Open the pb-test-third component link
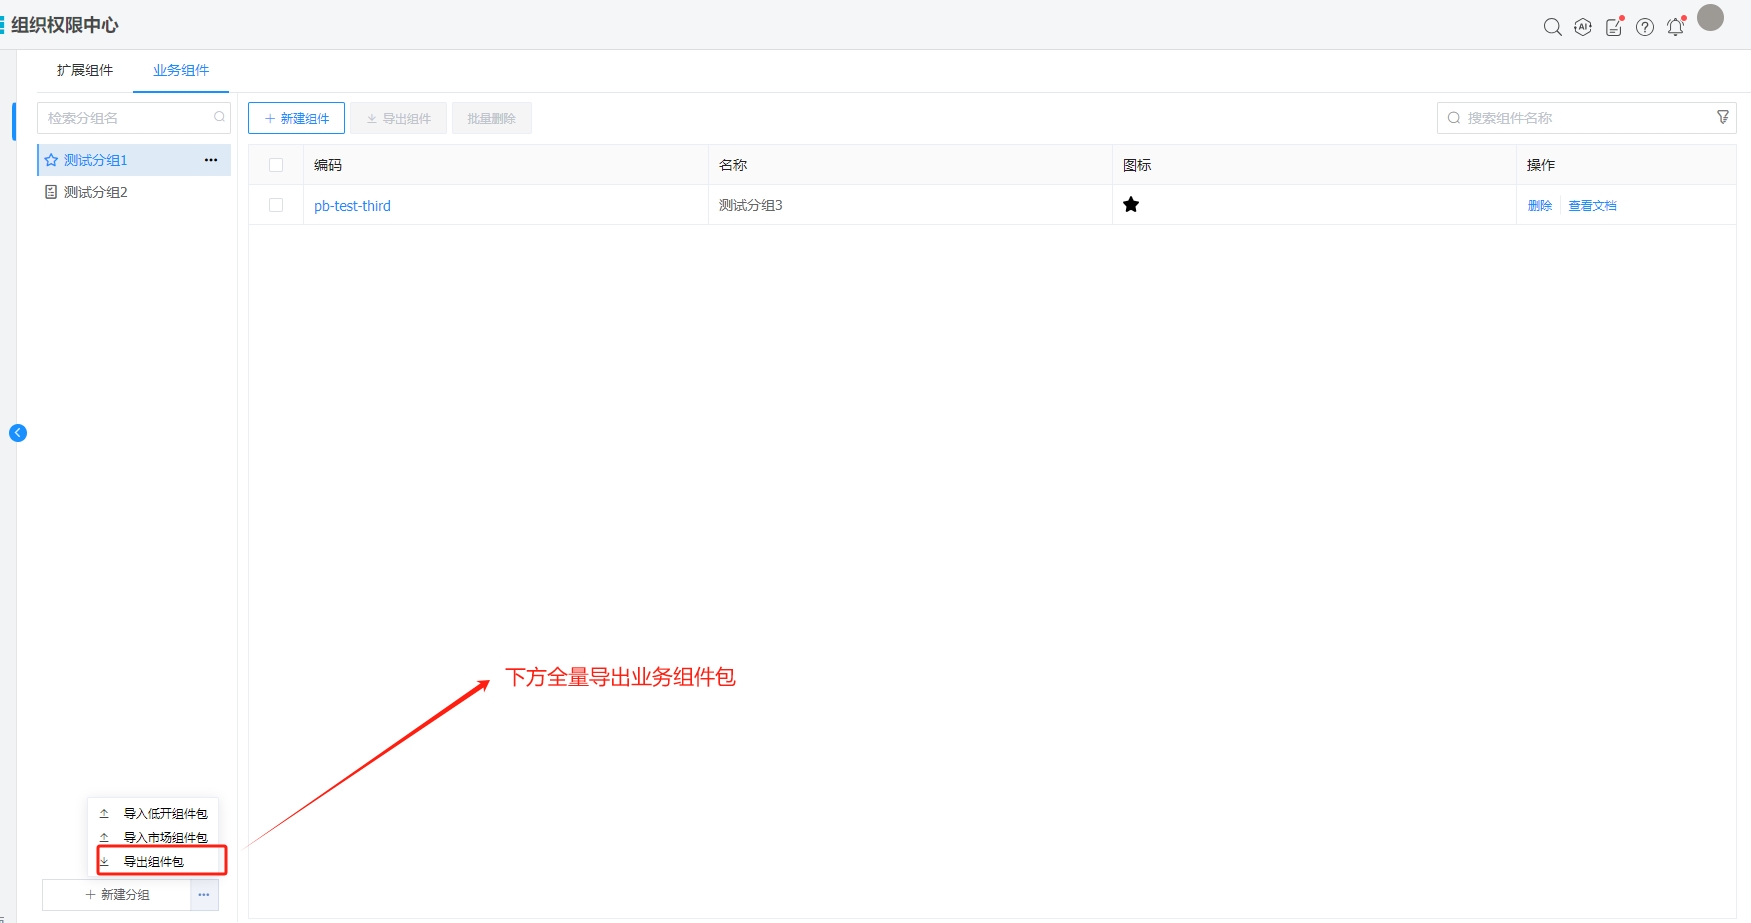This screenshot has width=1751, height=923. [352, 206]
